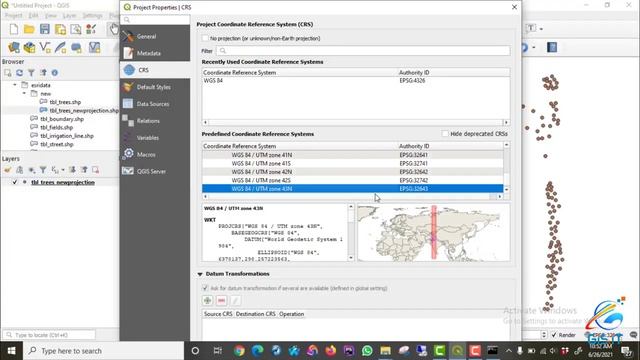Screen dimensions: 640x360
Task: Click New Print Layout icon
Action: [x=76, y=29]
